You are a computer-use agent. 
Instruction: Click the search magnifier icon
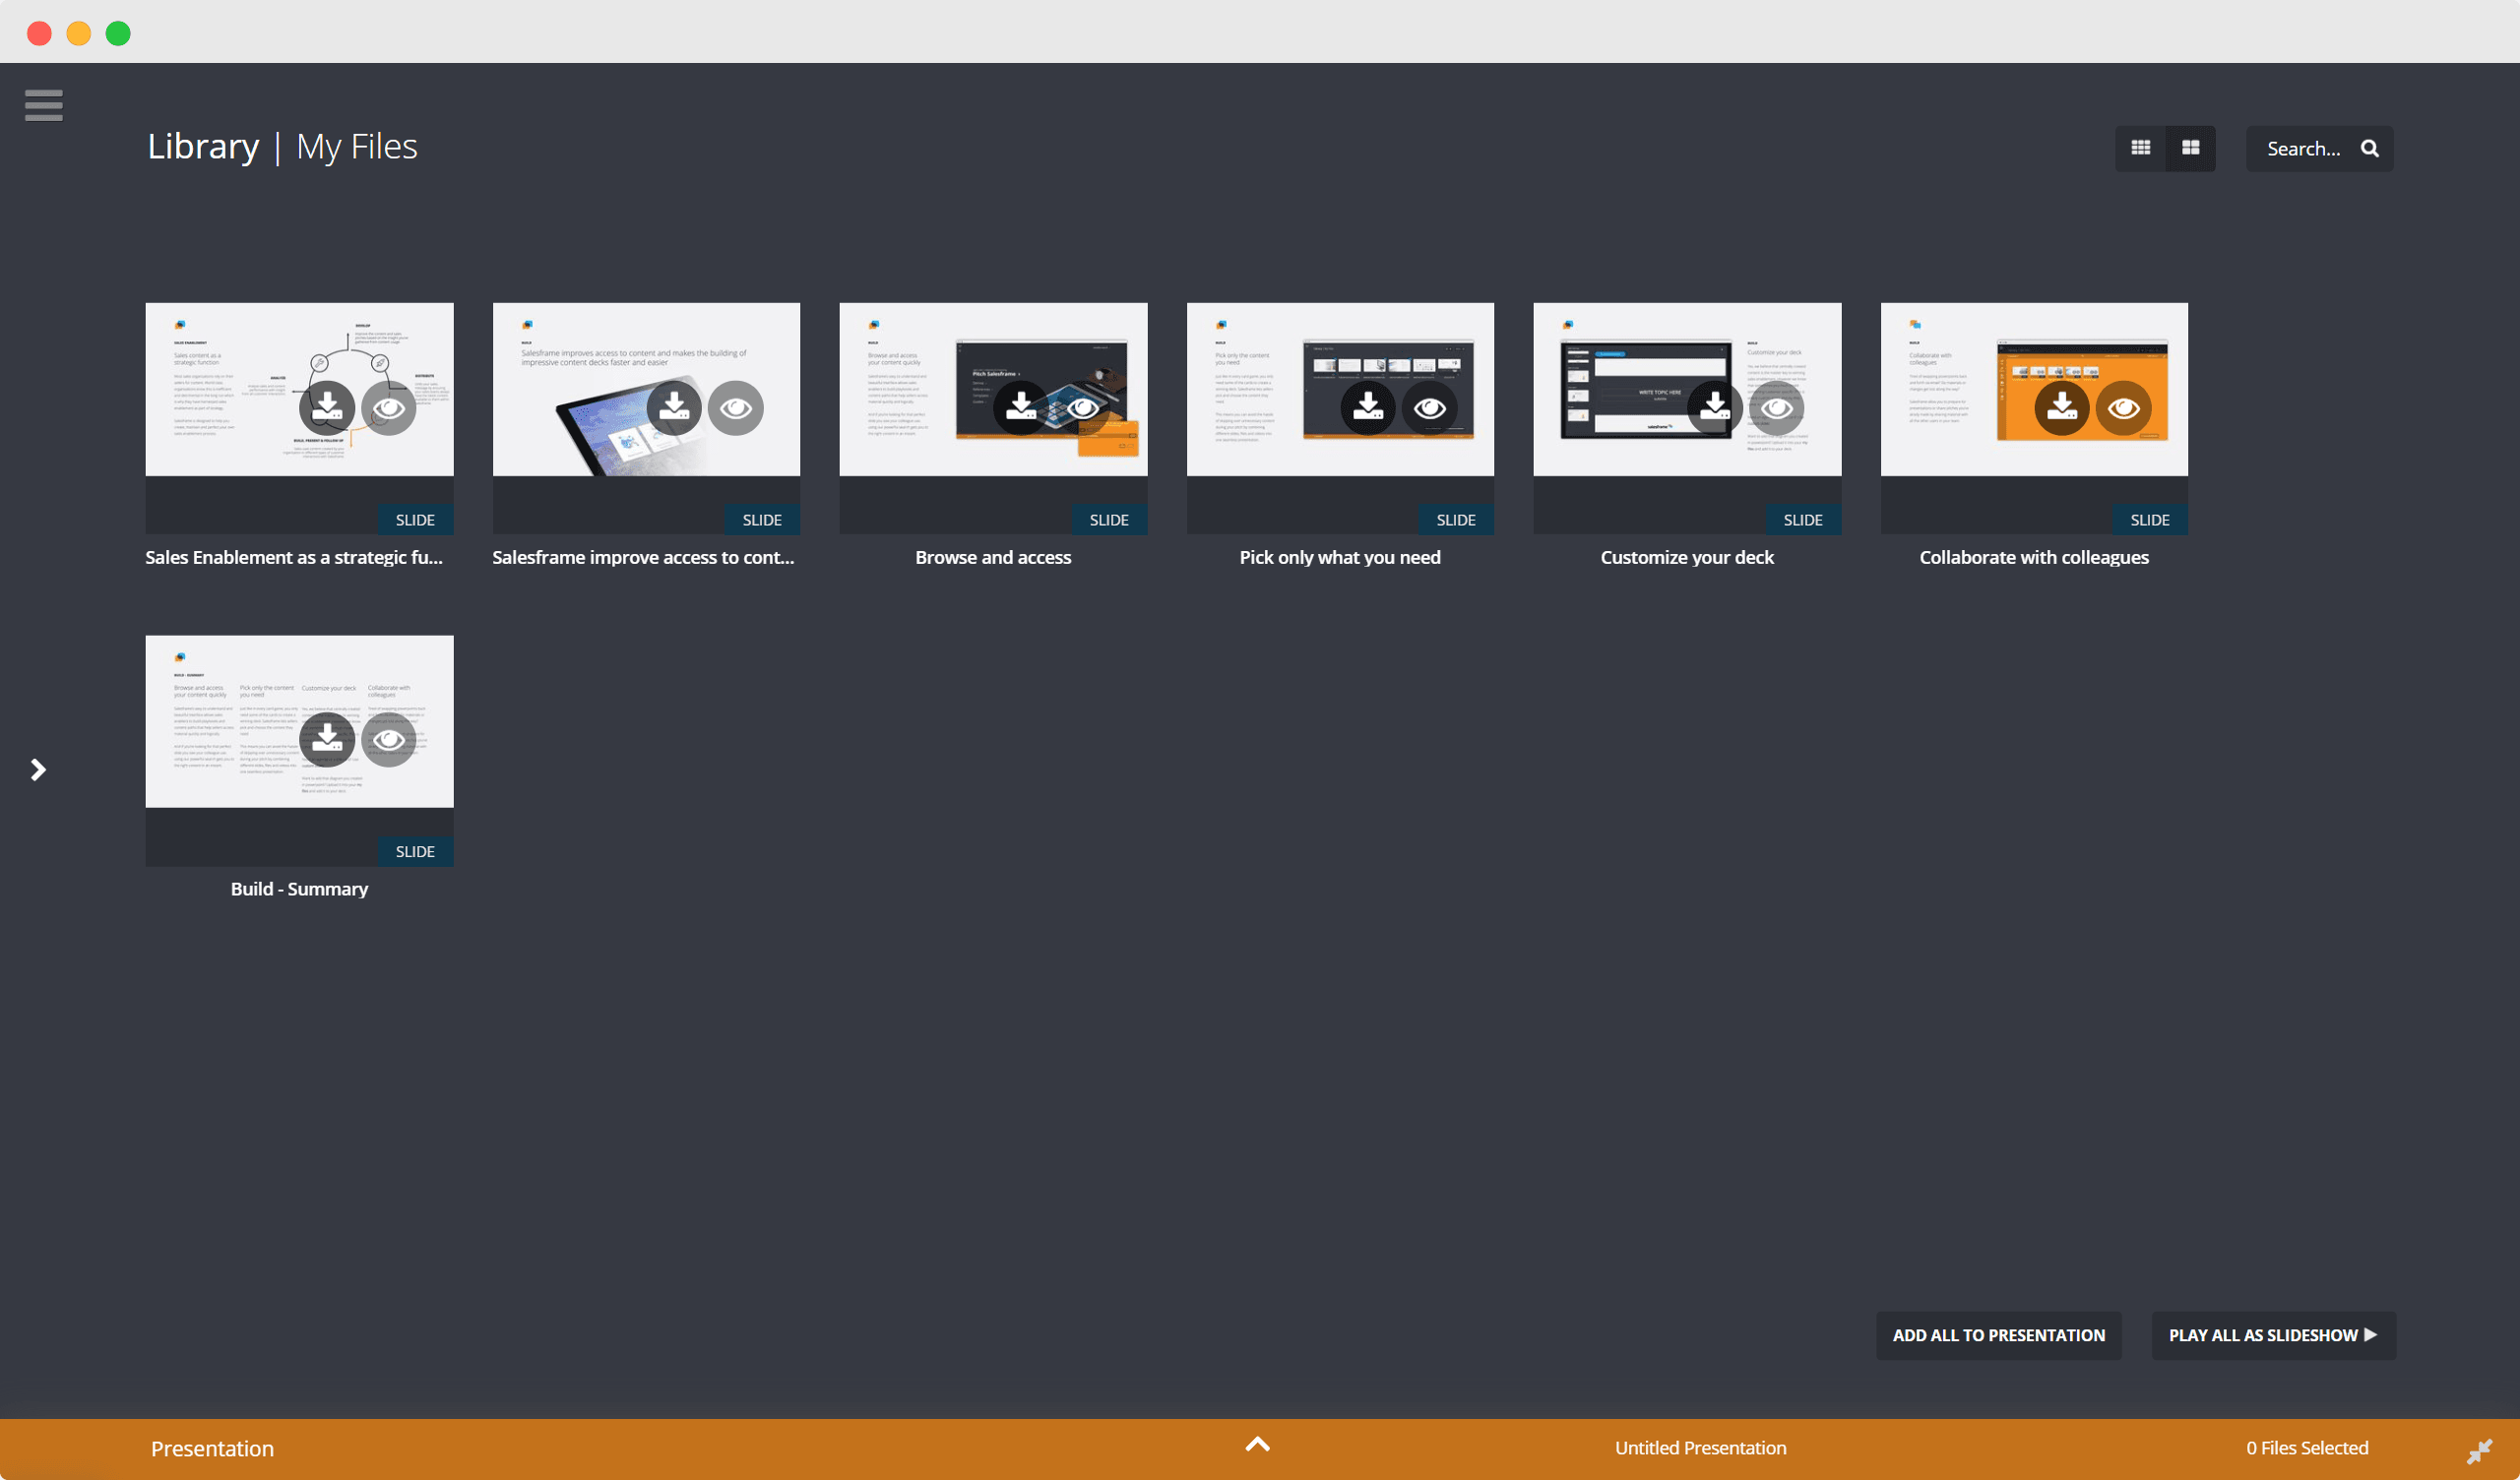click(x=2369, y=148)
